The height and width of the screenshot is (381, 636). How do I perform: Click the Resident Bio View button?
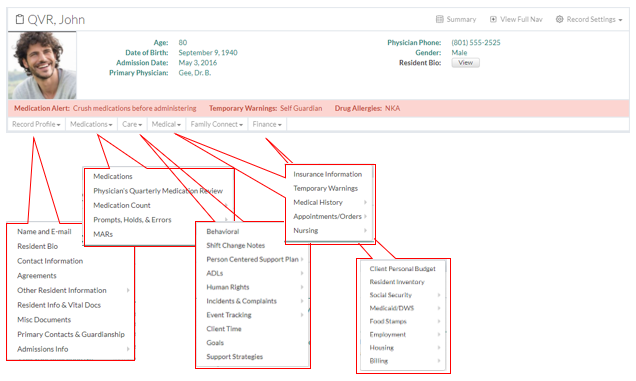[465, 62]
